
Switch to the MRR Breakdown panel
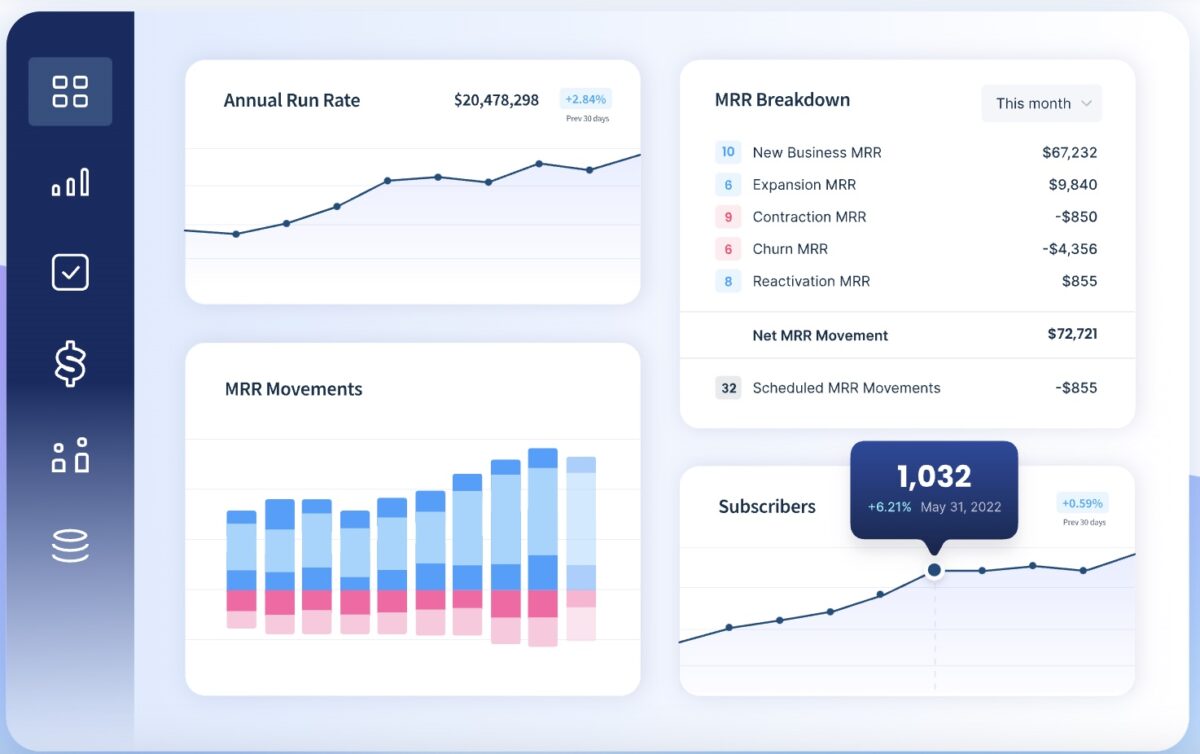(781, 100)
